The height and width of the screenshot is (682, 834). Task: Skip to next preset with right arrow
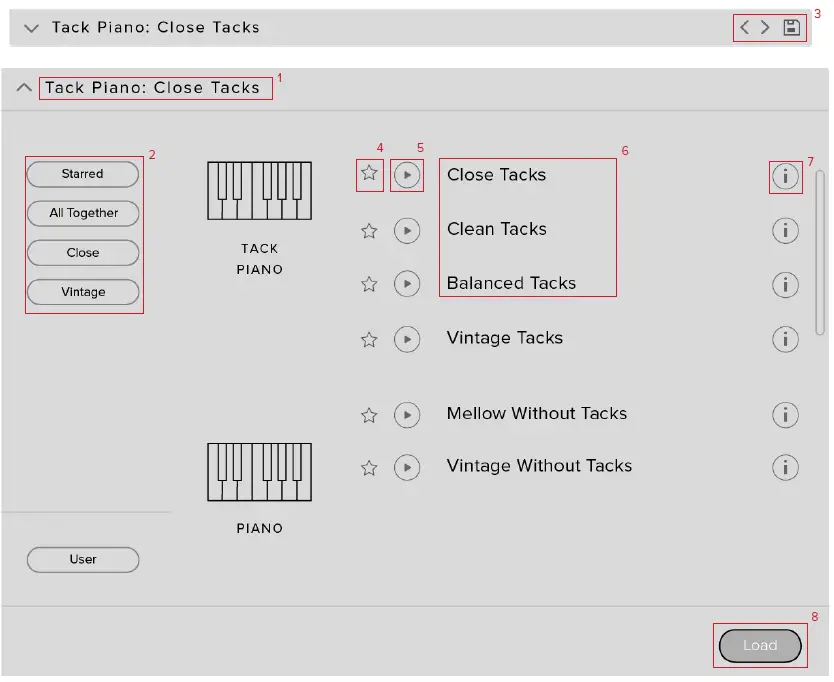(765, 28)
